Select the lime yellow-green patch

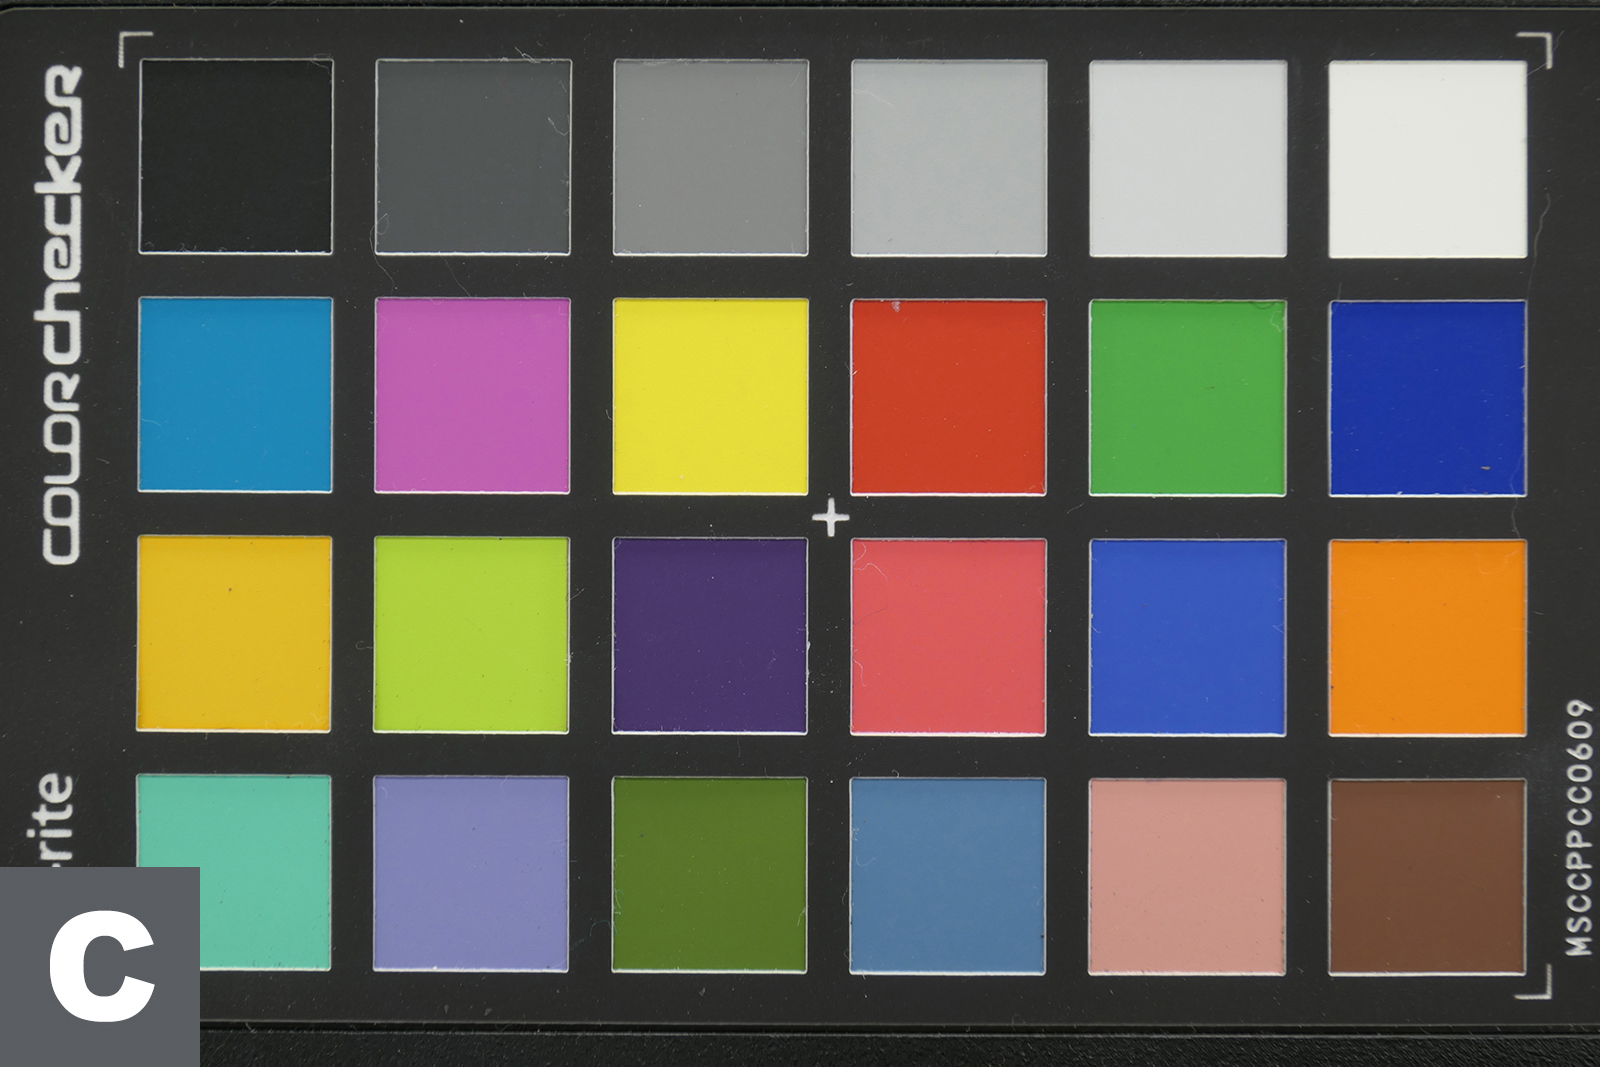click(x=471, y=635)
